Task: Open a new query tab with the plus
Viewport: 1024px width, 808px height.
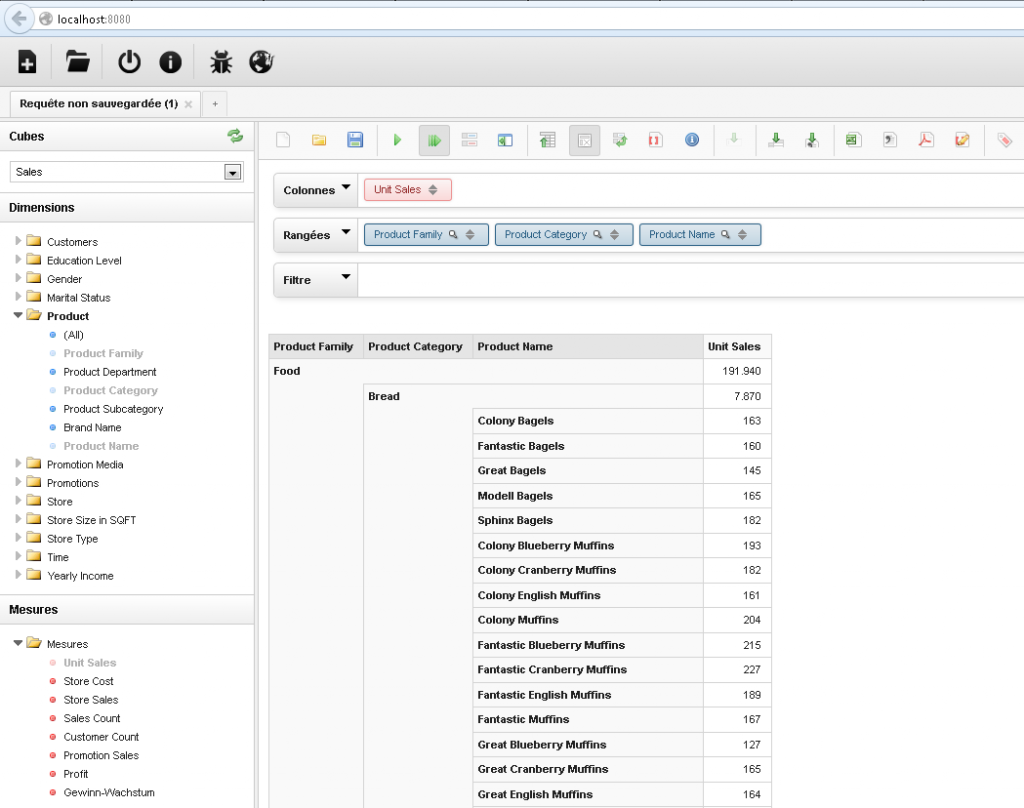Action: [214, 103]
